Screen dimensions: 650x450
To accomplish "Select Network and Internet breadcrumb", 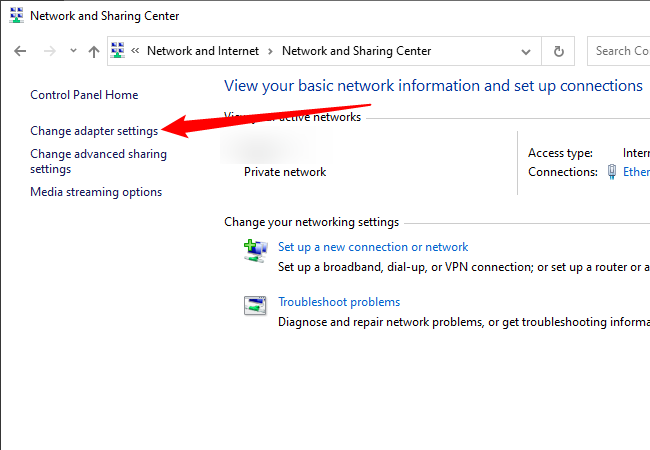I will click(x=202, y=51).
